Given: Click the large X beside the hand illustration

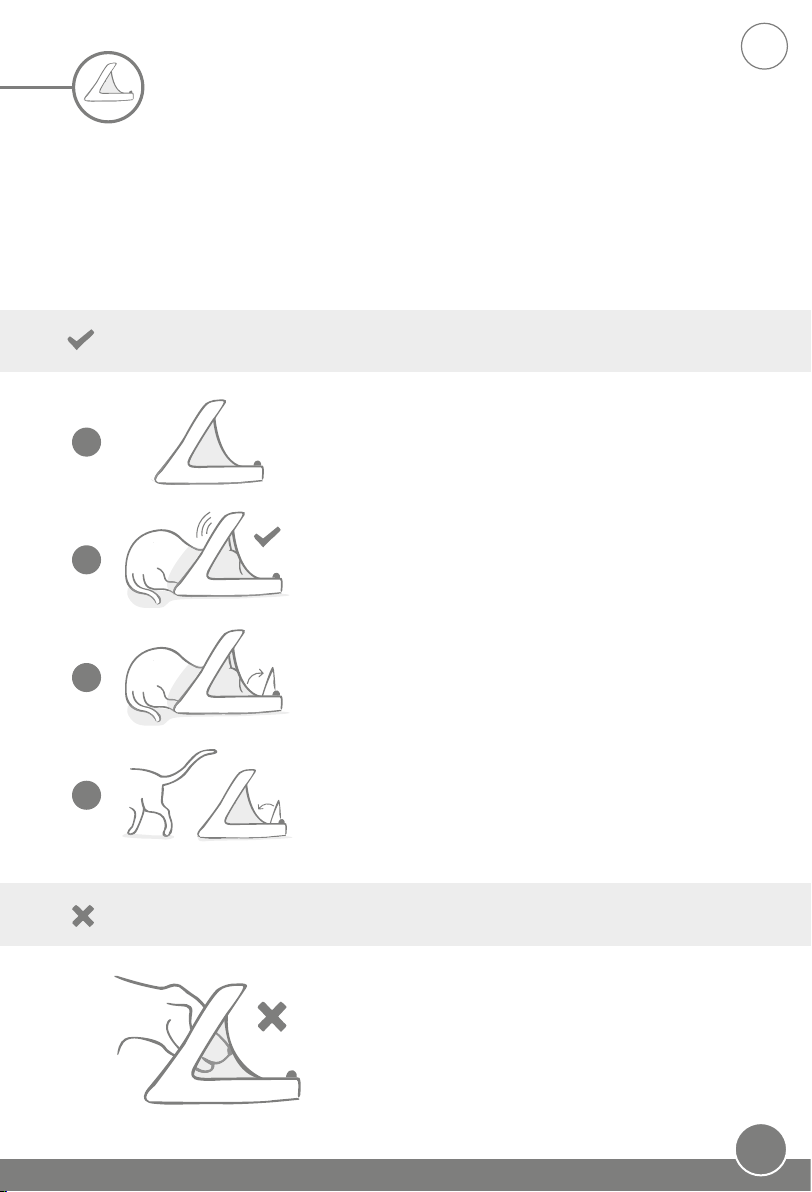Looking at the screenshot, I should point(271,1017).
